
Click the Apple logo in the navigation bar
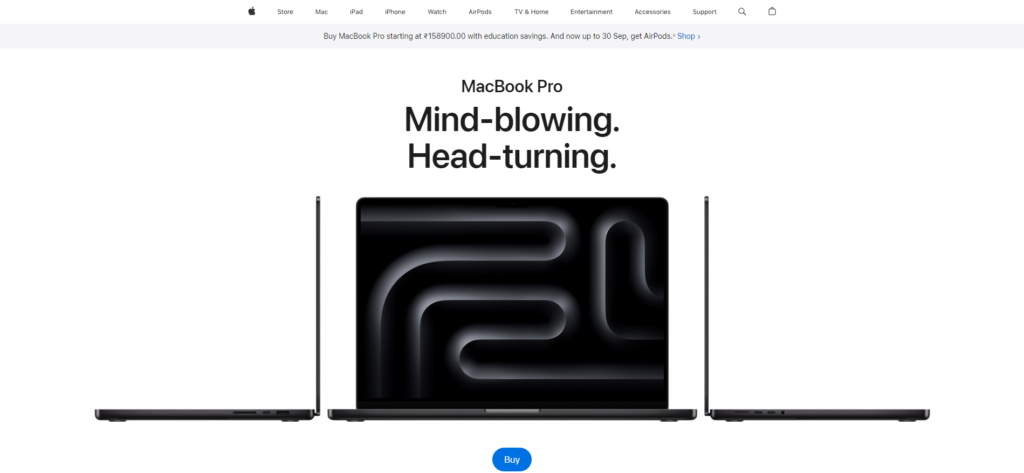coord(252,12)
